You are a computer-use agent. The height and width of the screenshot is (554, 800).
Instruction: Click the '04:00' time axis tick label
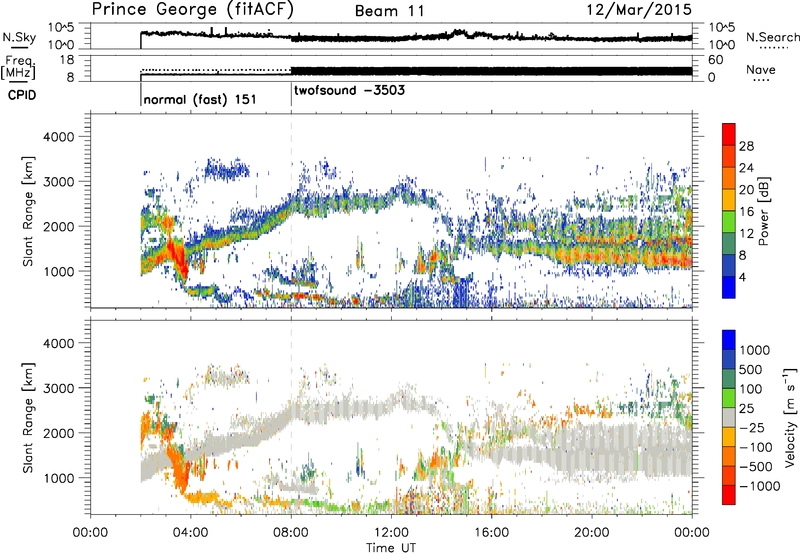(190, 533)
